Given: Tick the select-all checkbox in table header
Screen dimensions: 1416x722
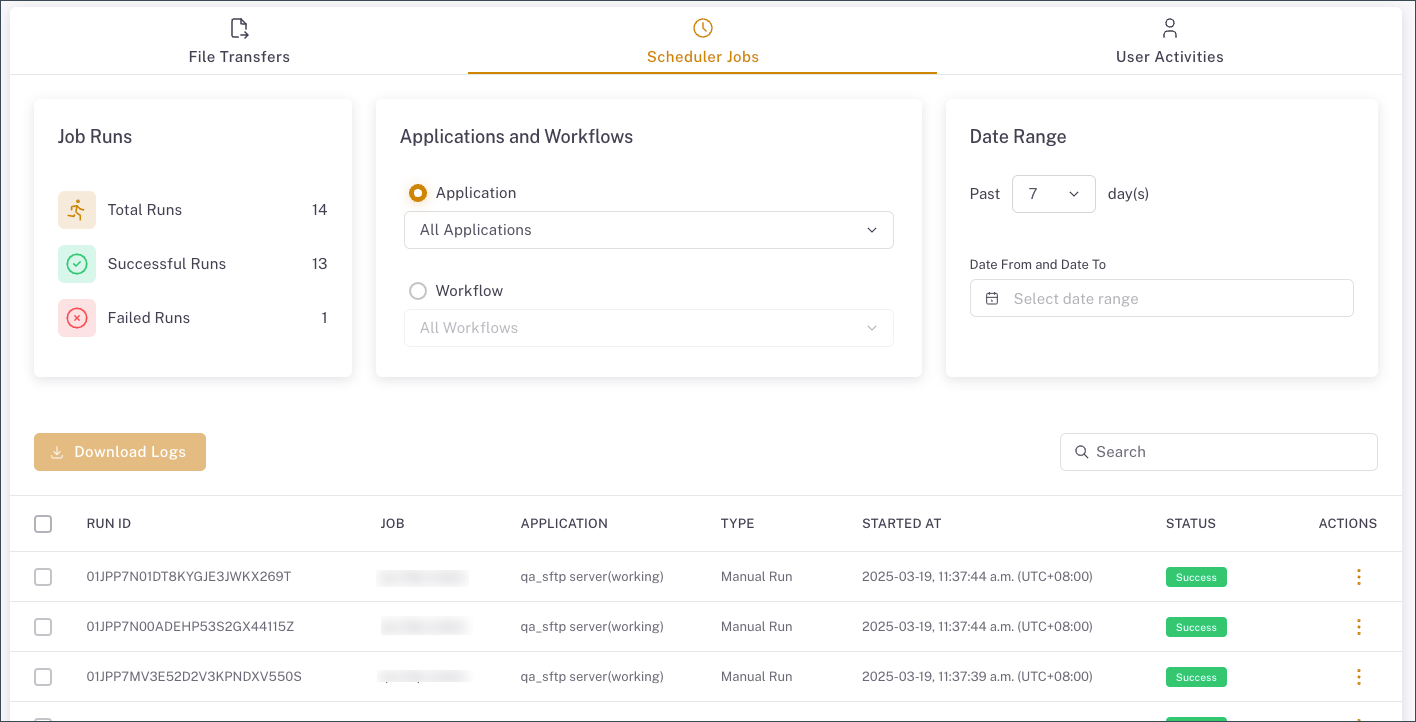Looking at the screenshot, I should click(43, 524).
